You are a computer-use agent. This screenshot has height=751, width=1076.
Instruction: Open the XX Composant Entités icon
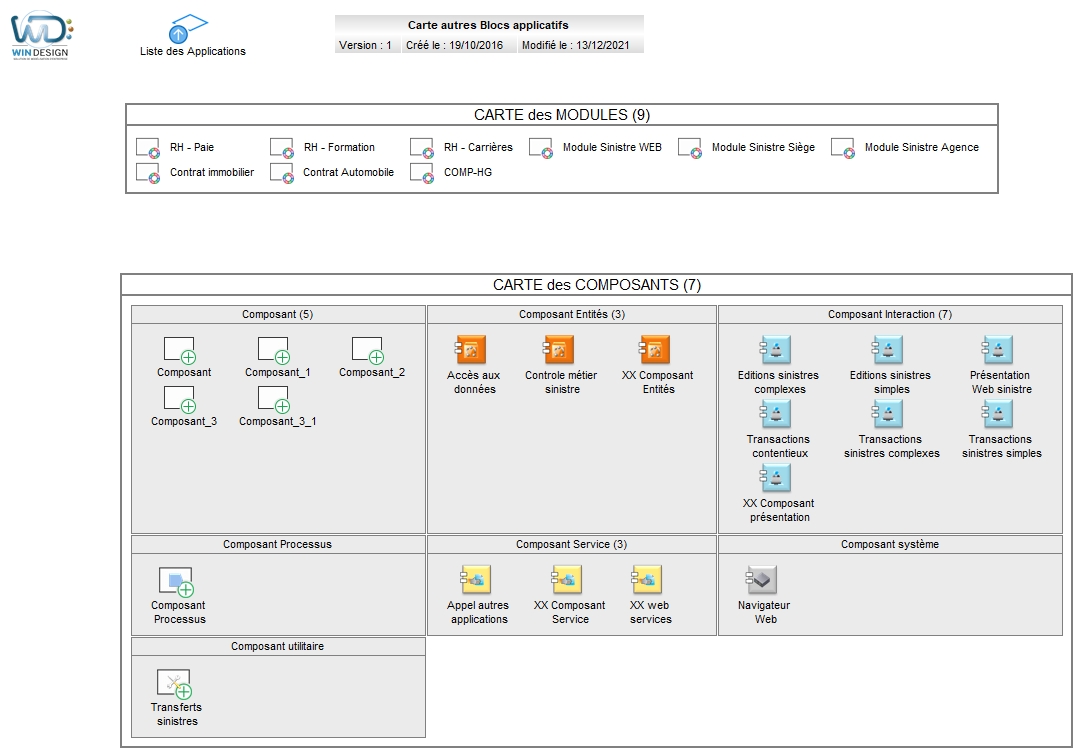[655, 350]
